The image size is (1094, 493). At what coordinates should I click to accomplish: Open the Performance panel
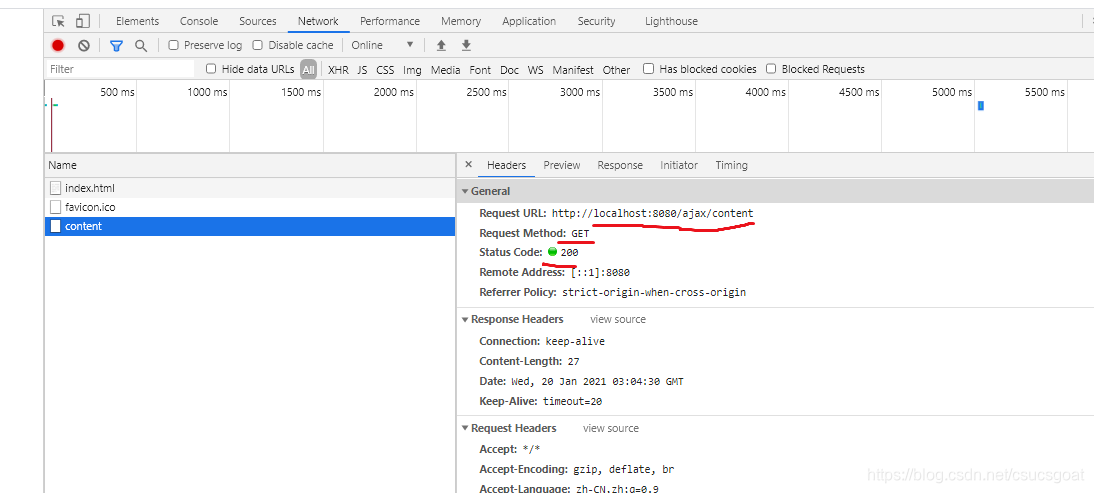pyautogui.click(x=390, y=21)
